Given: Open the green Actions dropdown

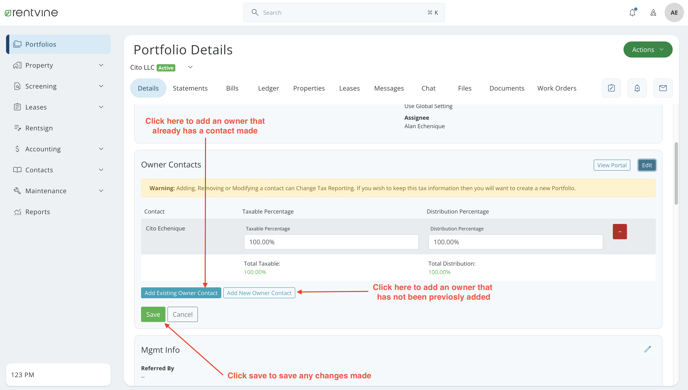Looking at the screenshot, I should [x=648, y=50].
